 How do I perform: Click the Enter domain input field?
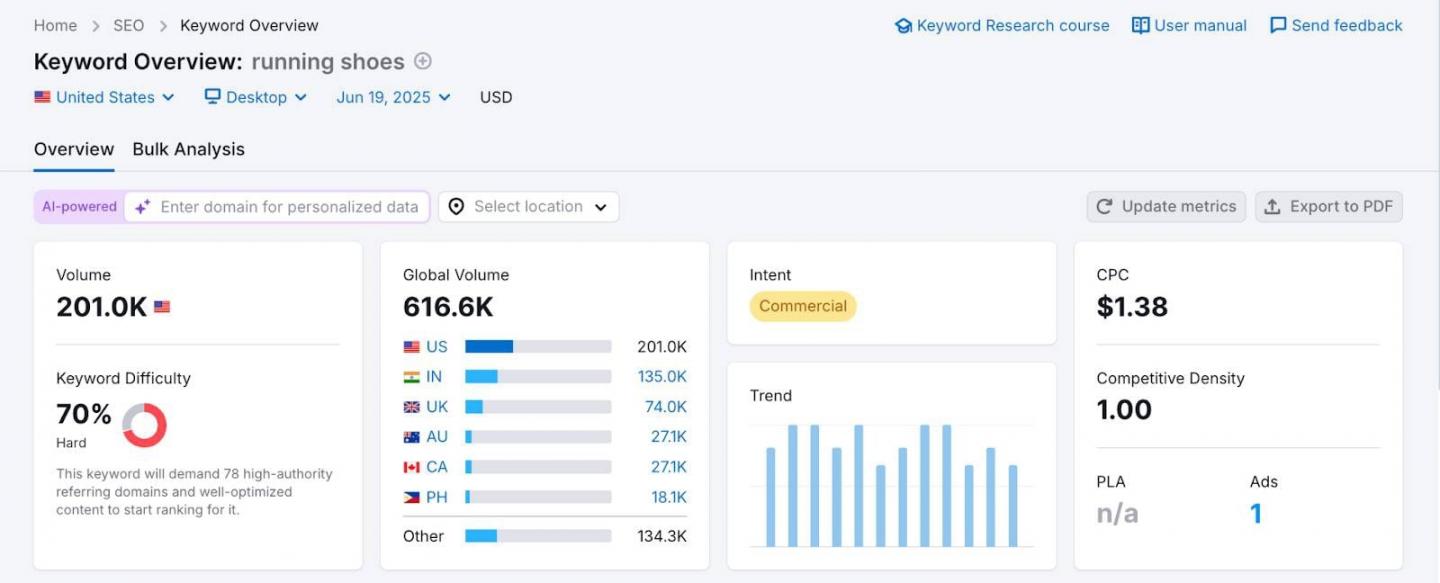pyautogui.click(x=289, y=207)
